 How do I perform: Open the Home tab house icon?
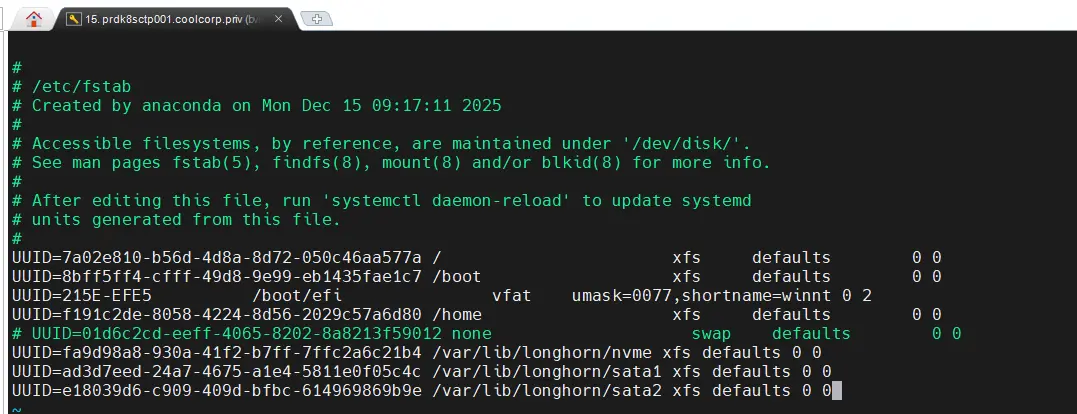[34, 19]
